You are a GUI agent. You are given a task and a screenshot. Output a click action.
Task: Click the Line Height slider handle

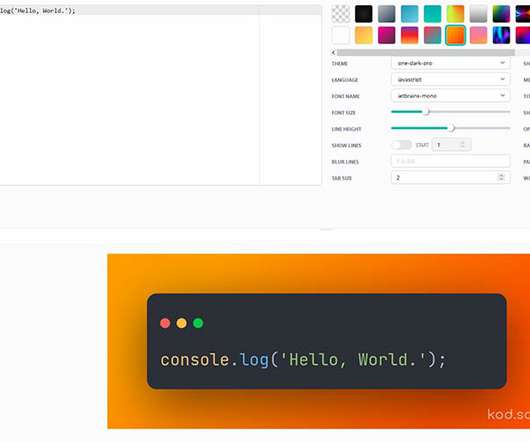coord(452,128)
